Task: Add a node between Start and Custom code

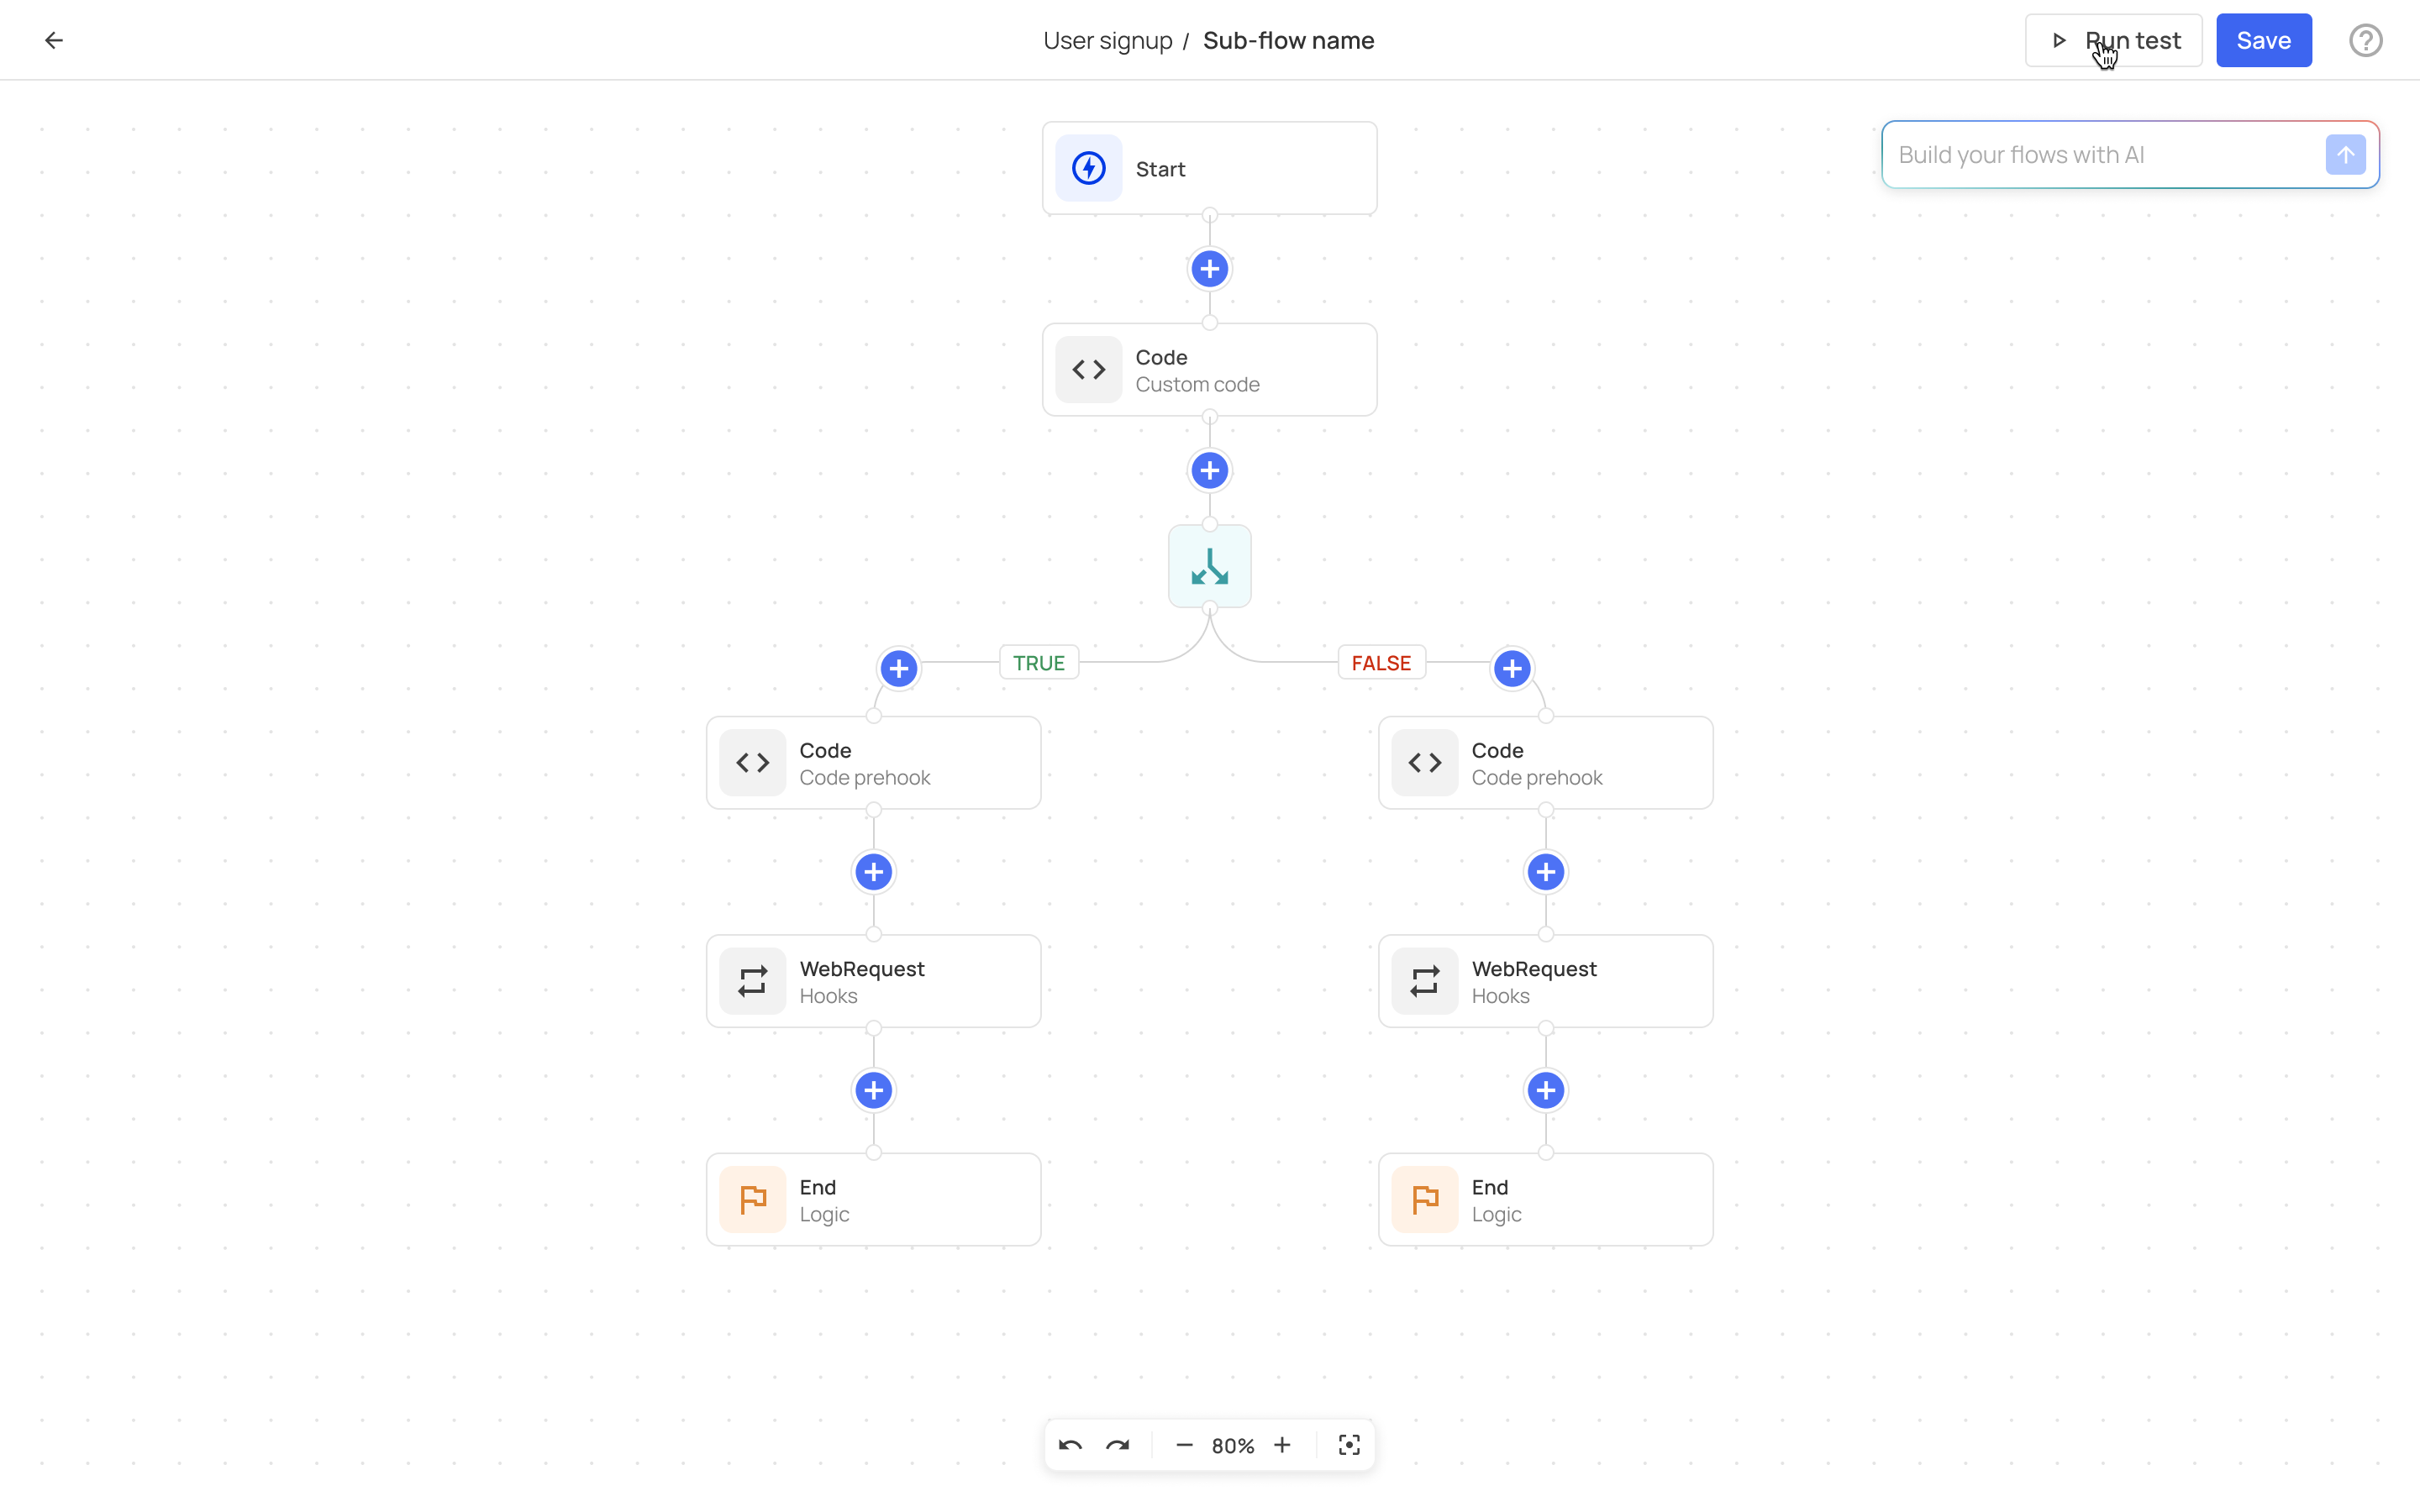Action: [x=1209, y=268]
